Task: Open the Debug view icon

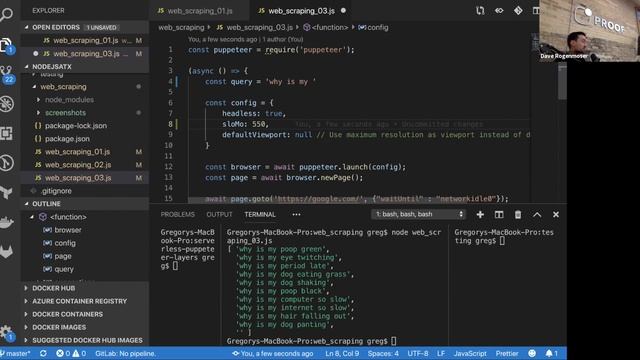Action: pyautogui.click(x=7, y=104)
